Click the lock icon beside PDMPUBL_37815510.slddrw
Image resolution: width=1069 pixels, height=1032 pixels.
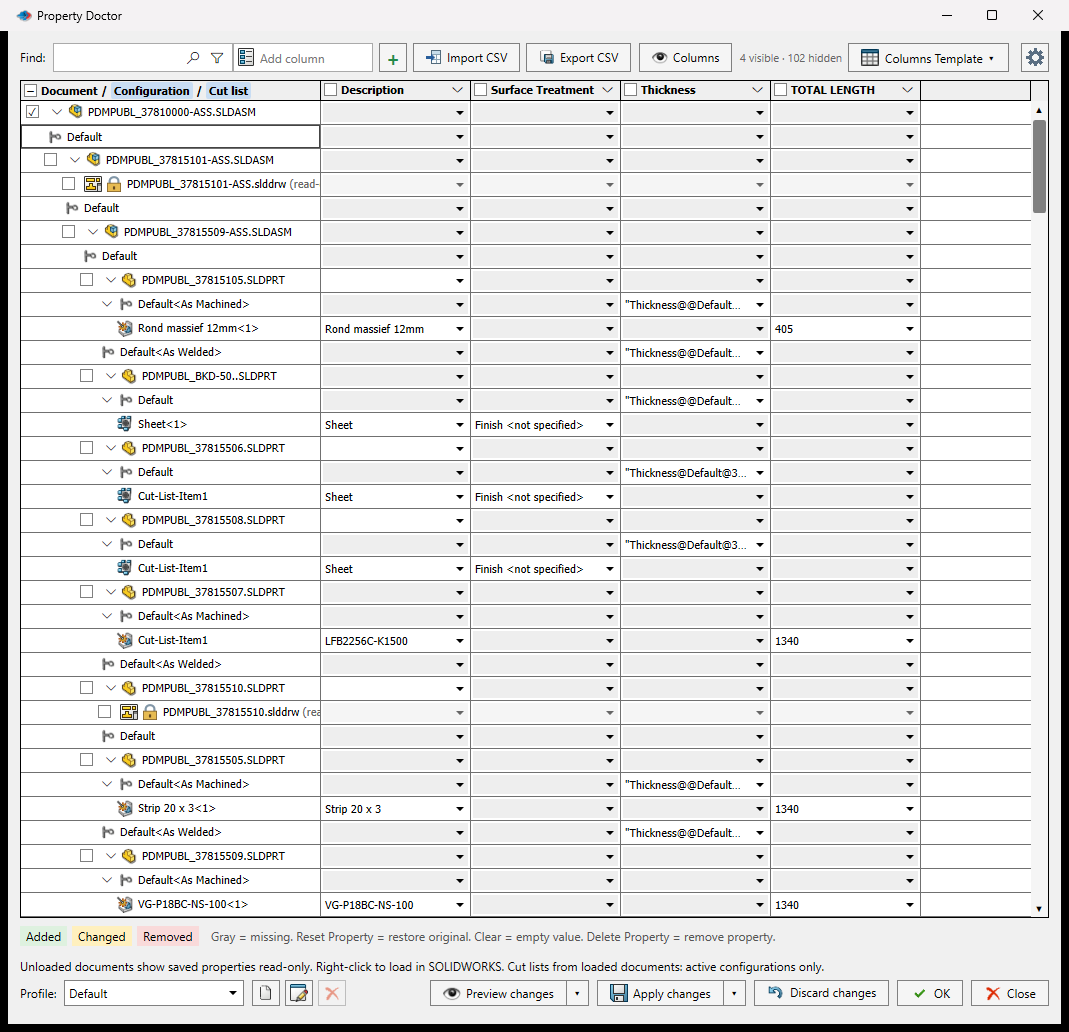[x=150, y=712]
